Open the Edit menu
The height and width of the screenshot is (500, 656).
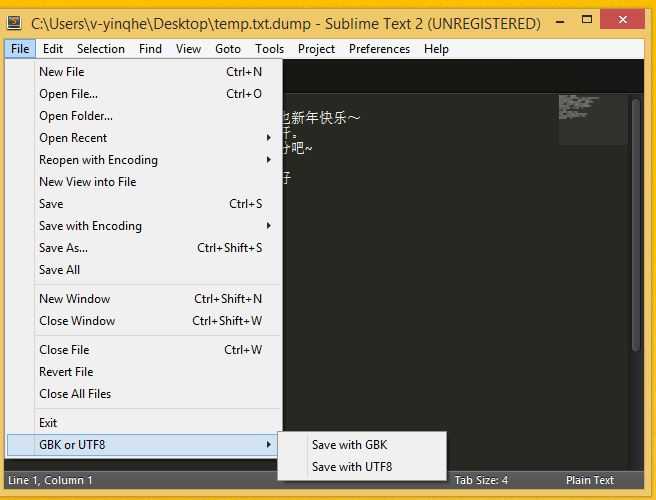pyautogui.click(x=53, y=49)
